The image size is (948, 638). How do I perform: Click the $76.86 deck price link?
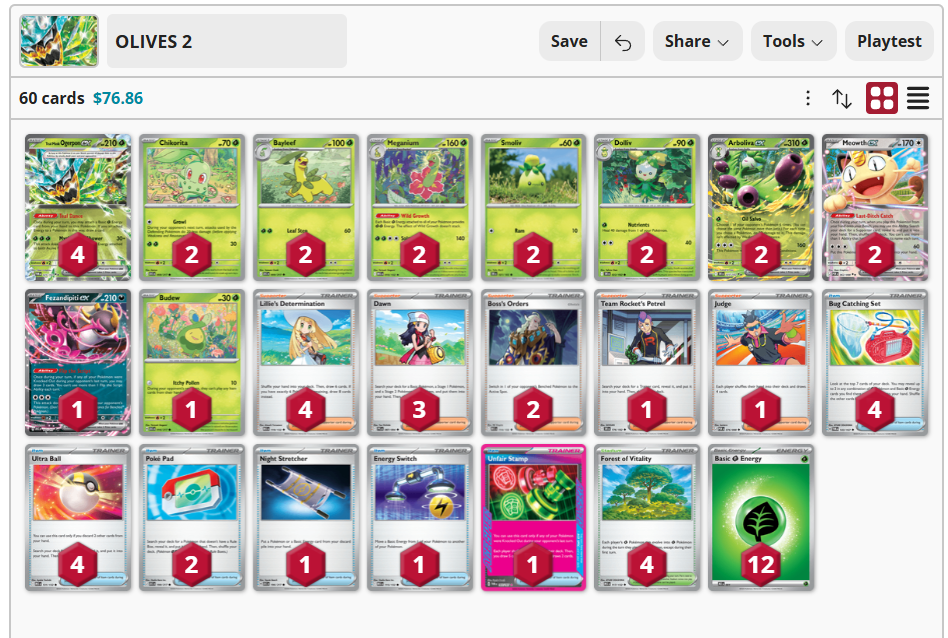coord(118,98)
